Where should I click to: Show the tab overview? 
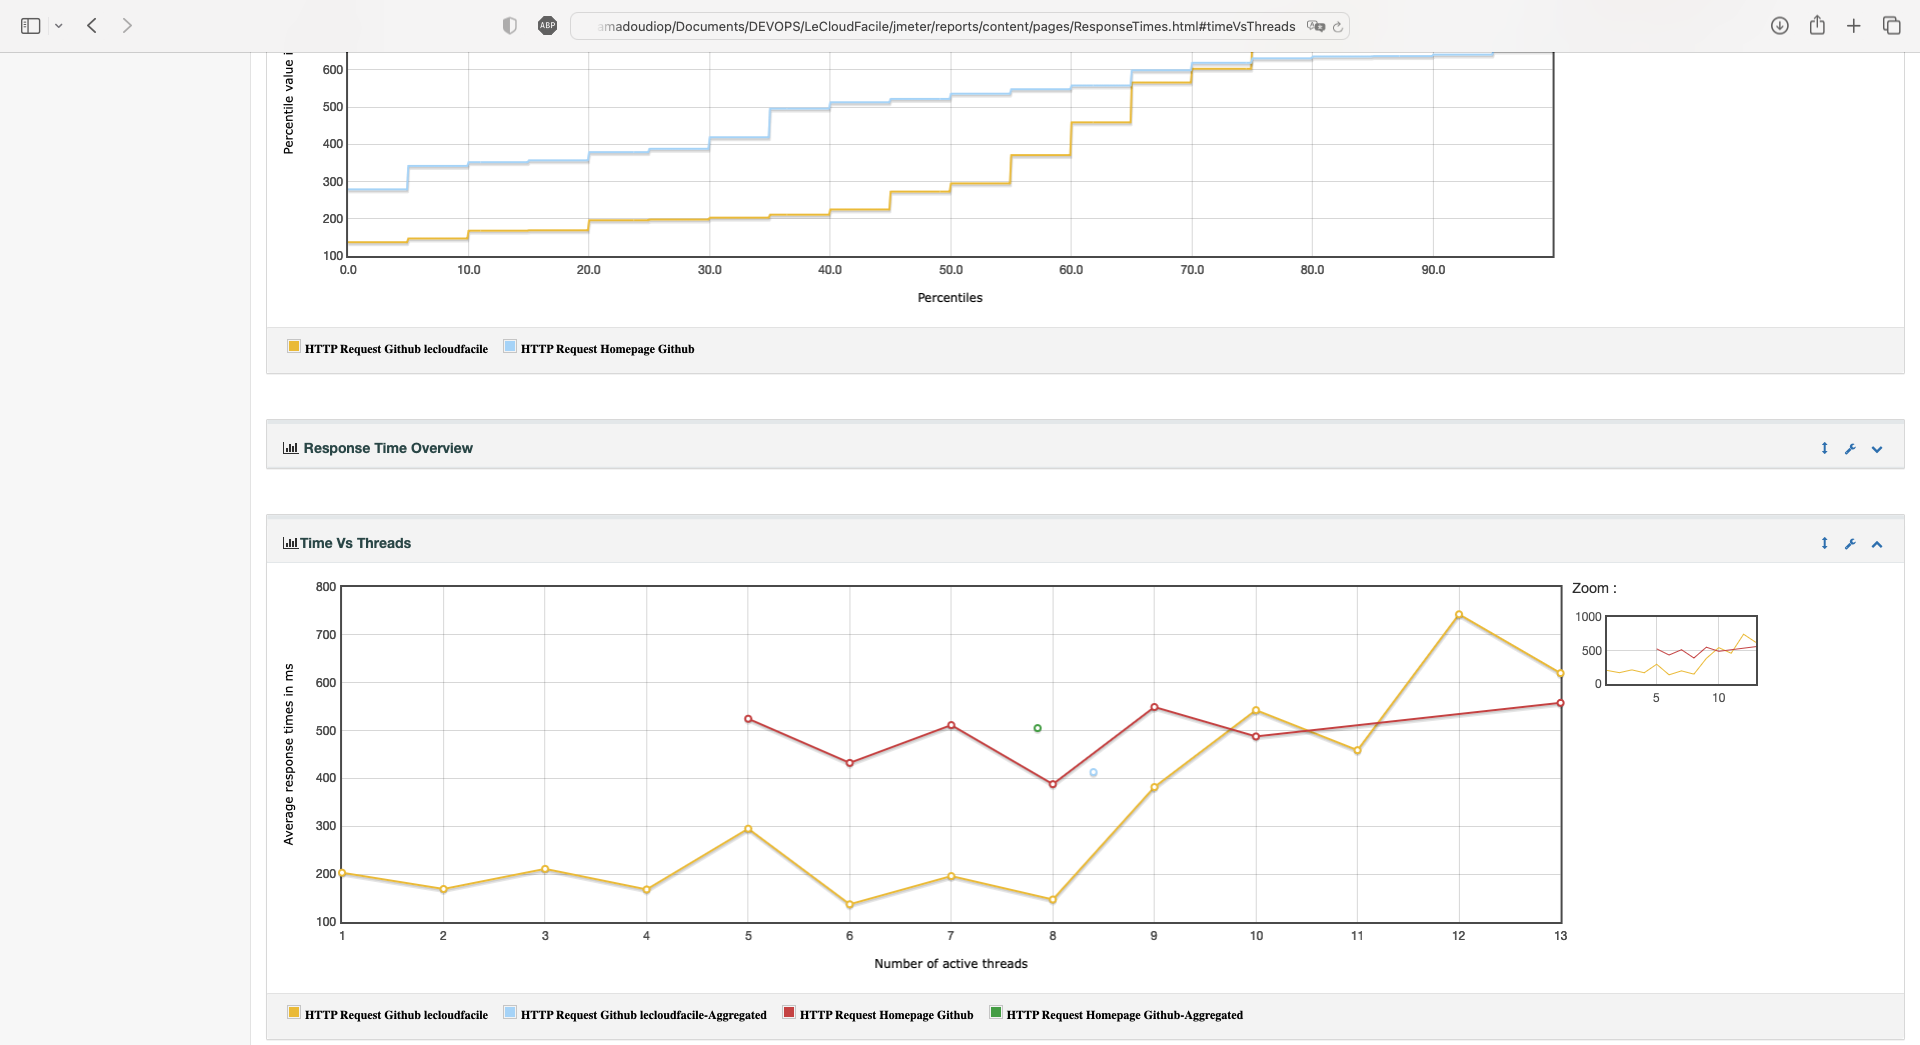click(x=1891, y=26)
